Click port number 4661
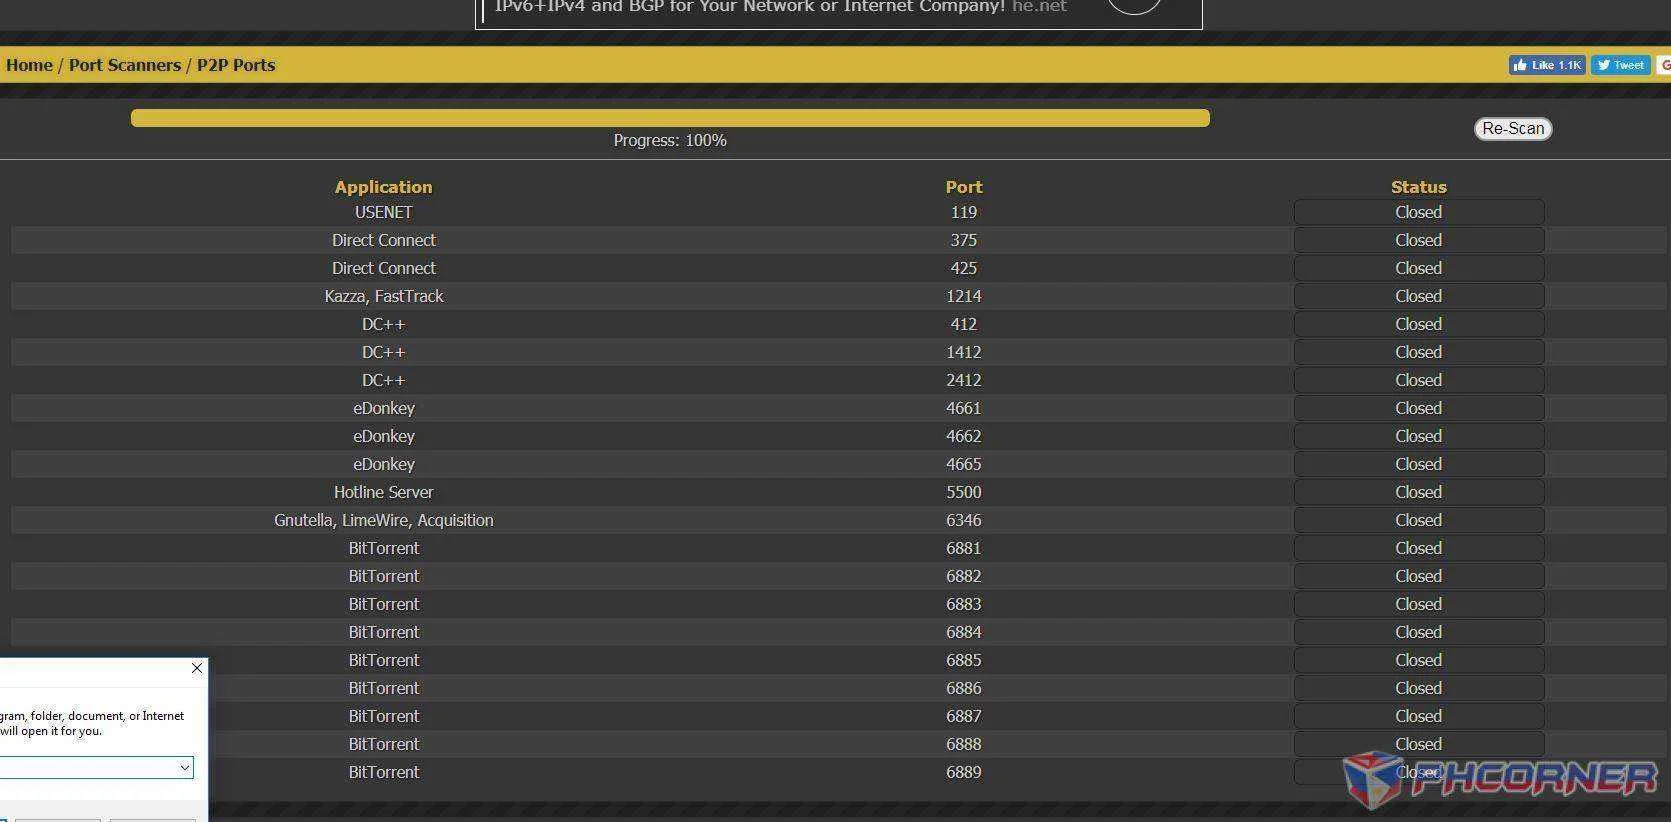This screenshot has width=1671, height=822. [x=964, y=408]
